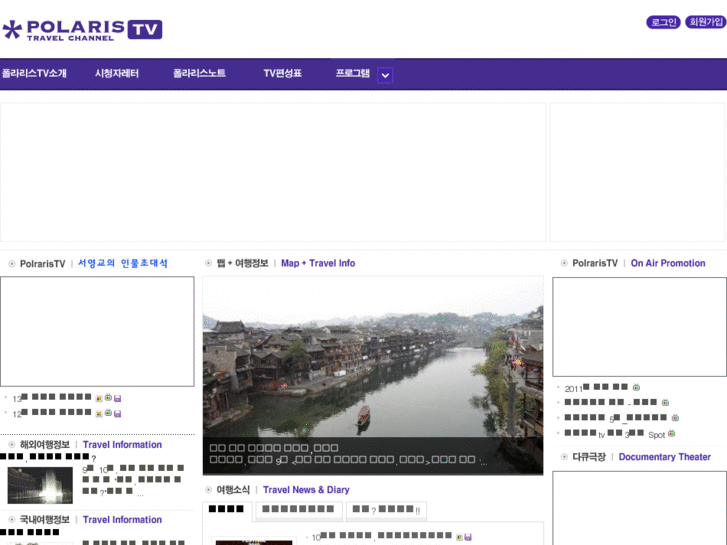The width and height of the screenshot is (727, 545).
Task: Click the purple save icon on the 13 list item
Action: (x=118, y=398)
